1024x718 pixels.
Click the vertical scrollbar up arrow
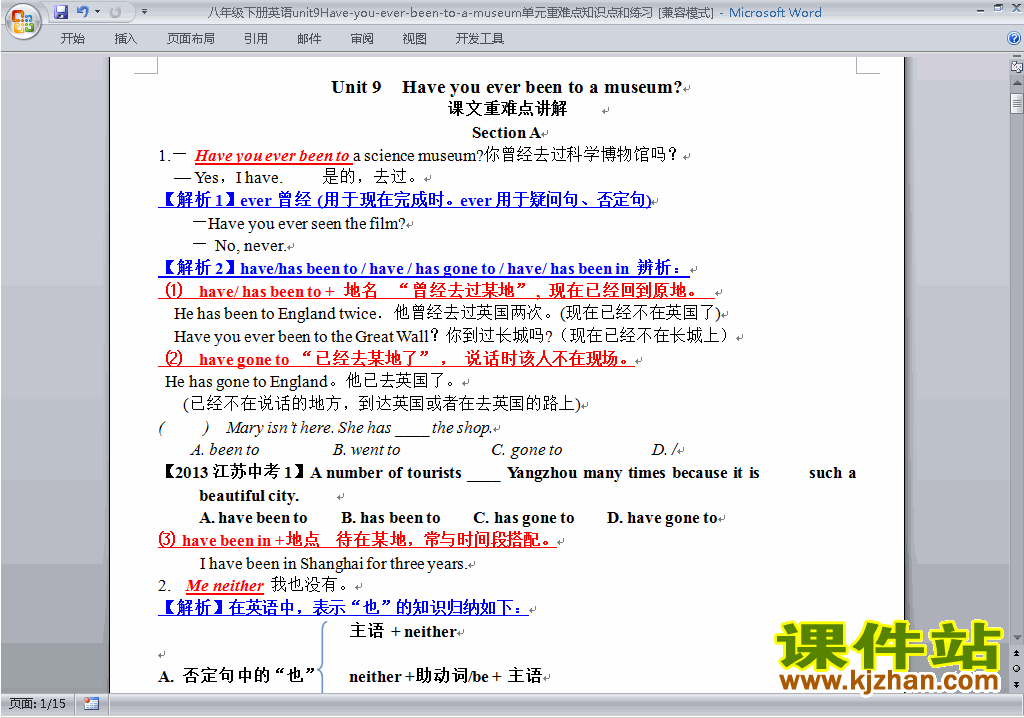click(1016, 83)
